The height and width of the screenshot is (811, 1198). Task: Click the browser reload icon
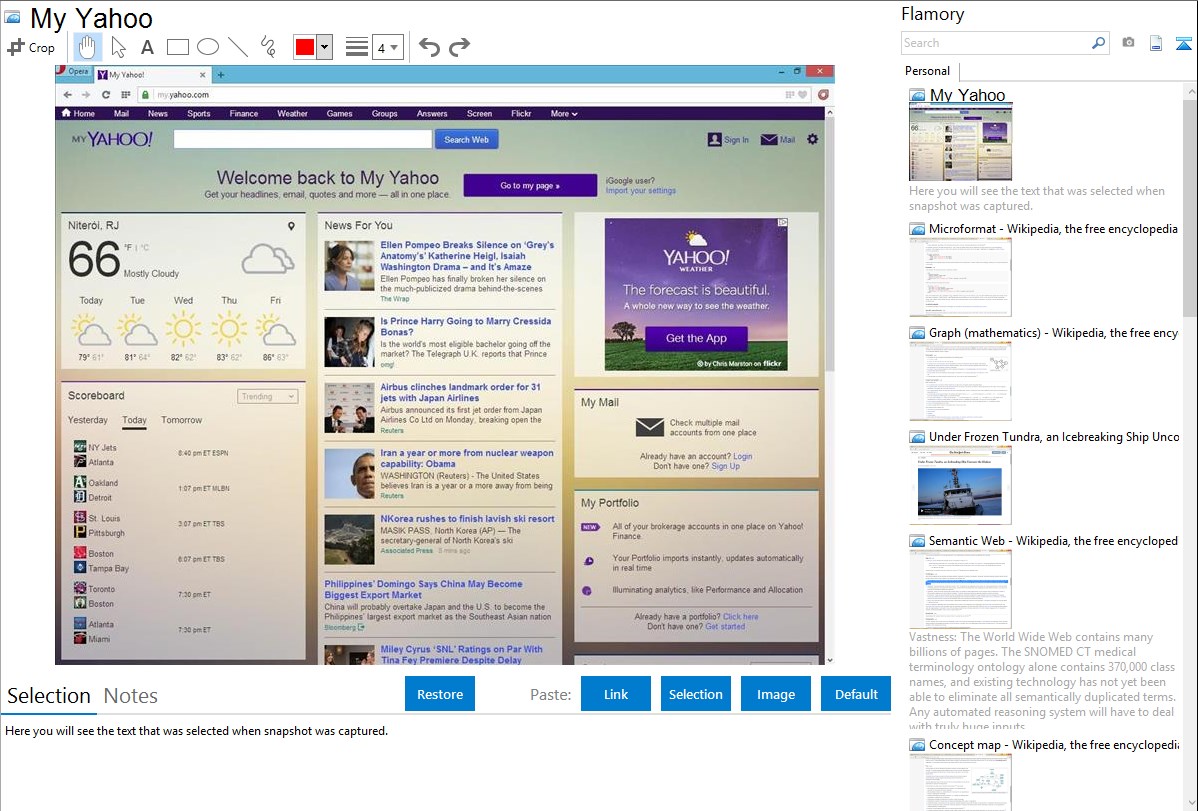pyautogui.click(x=105, y=95)
